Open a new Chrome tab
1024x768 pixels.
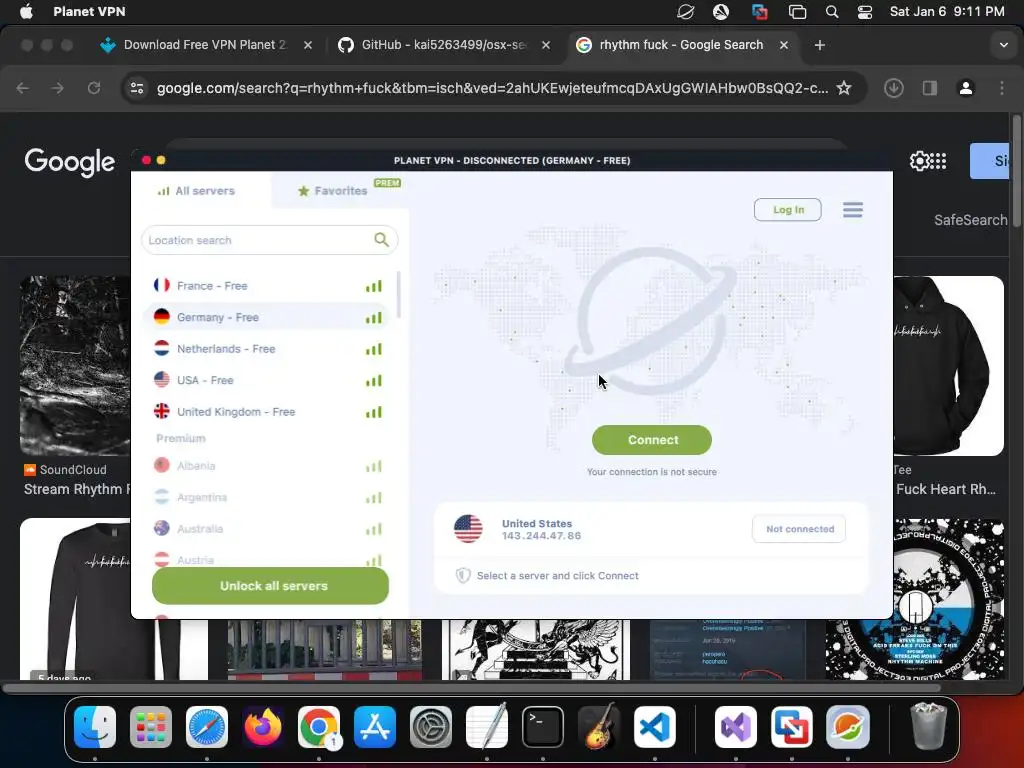820,45
